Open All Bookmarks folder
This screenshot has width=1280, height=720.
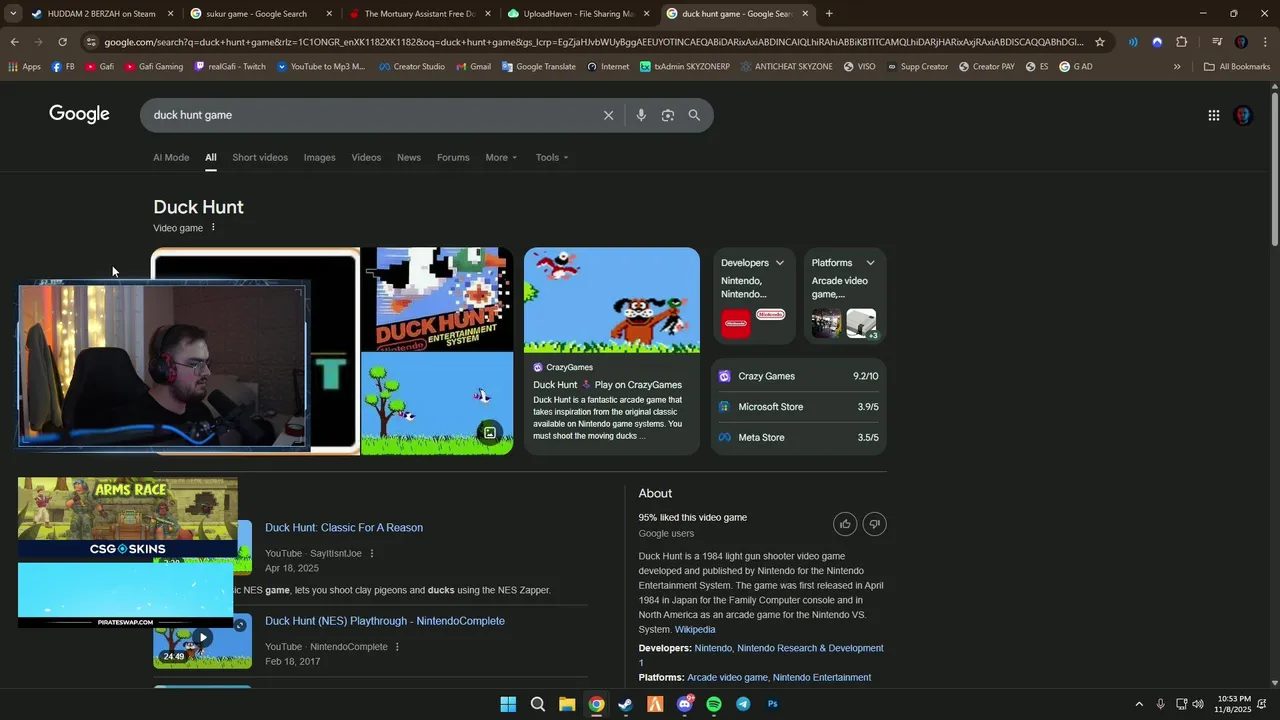tap(1237, 67)
